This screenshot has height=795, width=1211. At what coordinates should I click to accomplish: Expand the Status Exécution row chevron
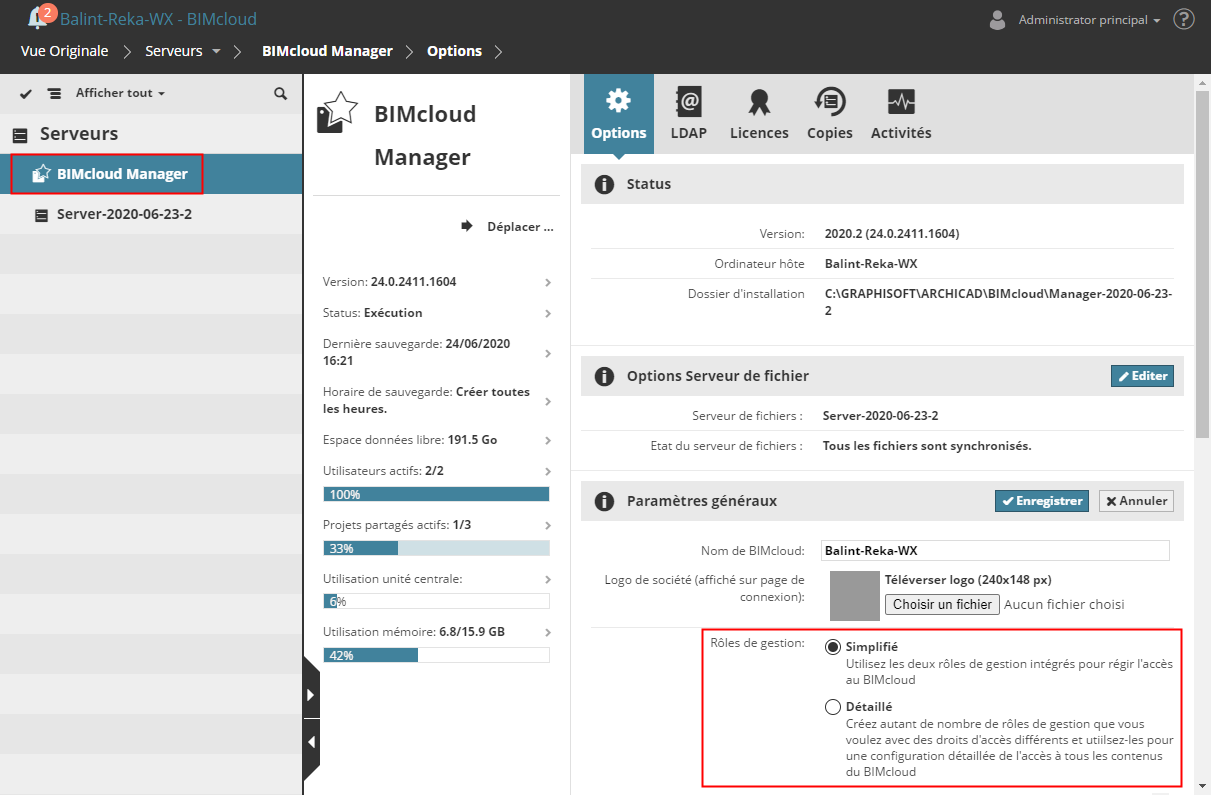click(548, 314)
